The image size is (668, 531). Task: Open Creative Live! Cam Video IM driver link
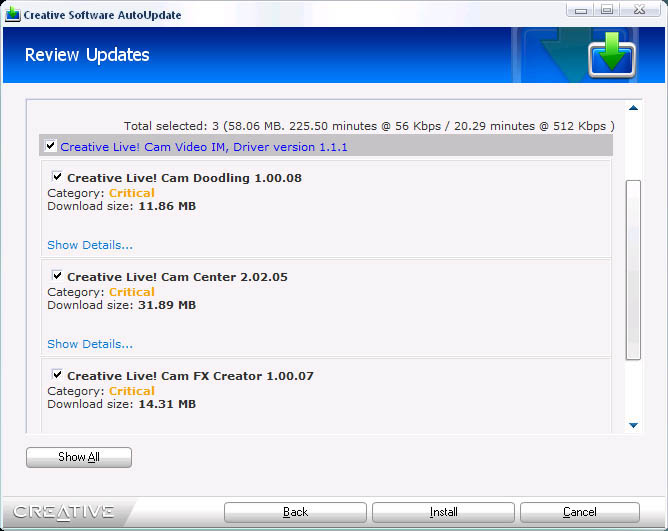tap(204, 147)
